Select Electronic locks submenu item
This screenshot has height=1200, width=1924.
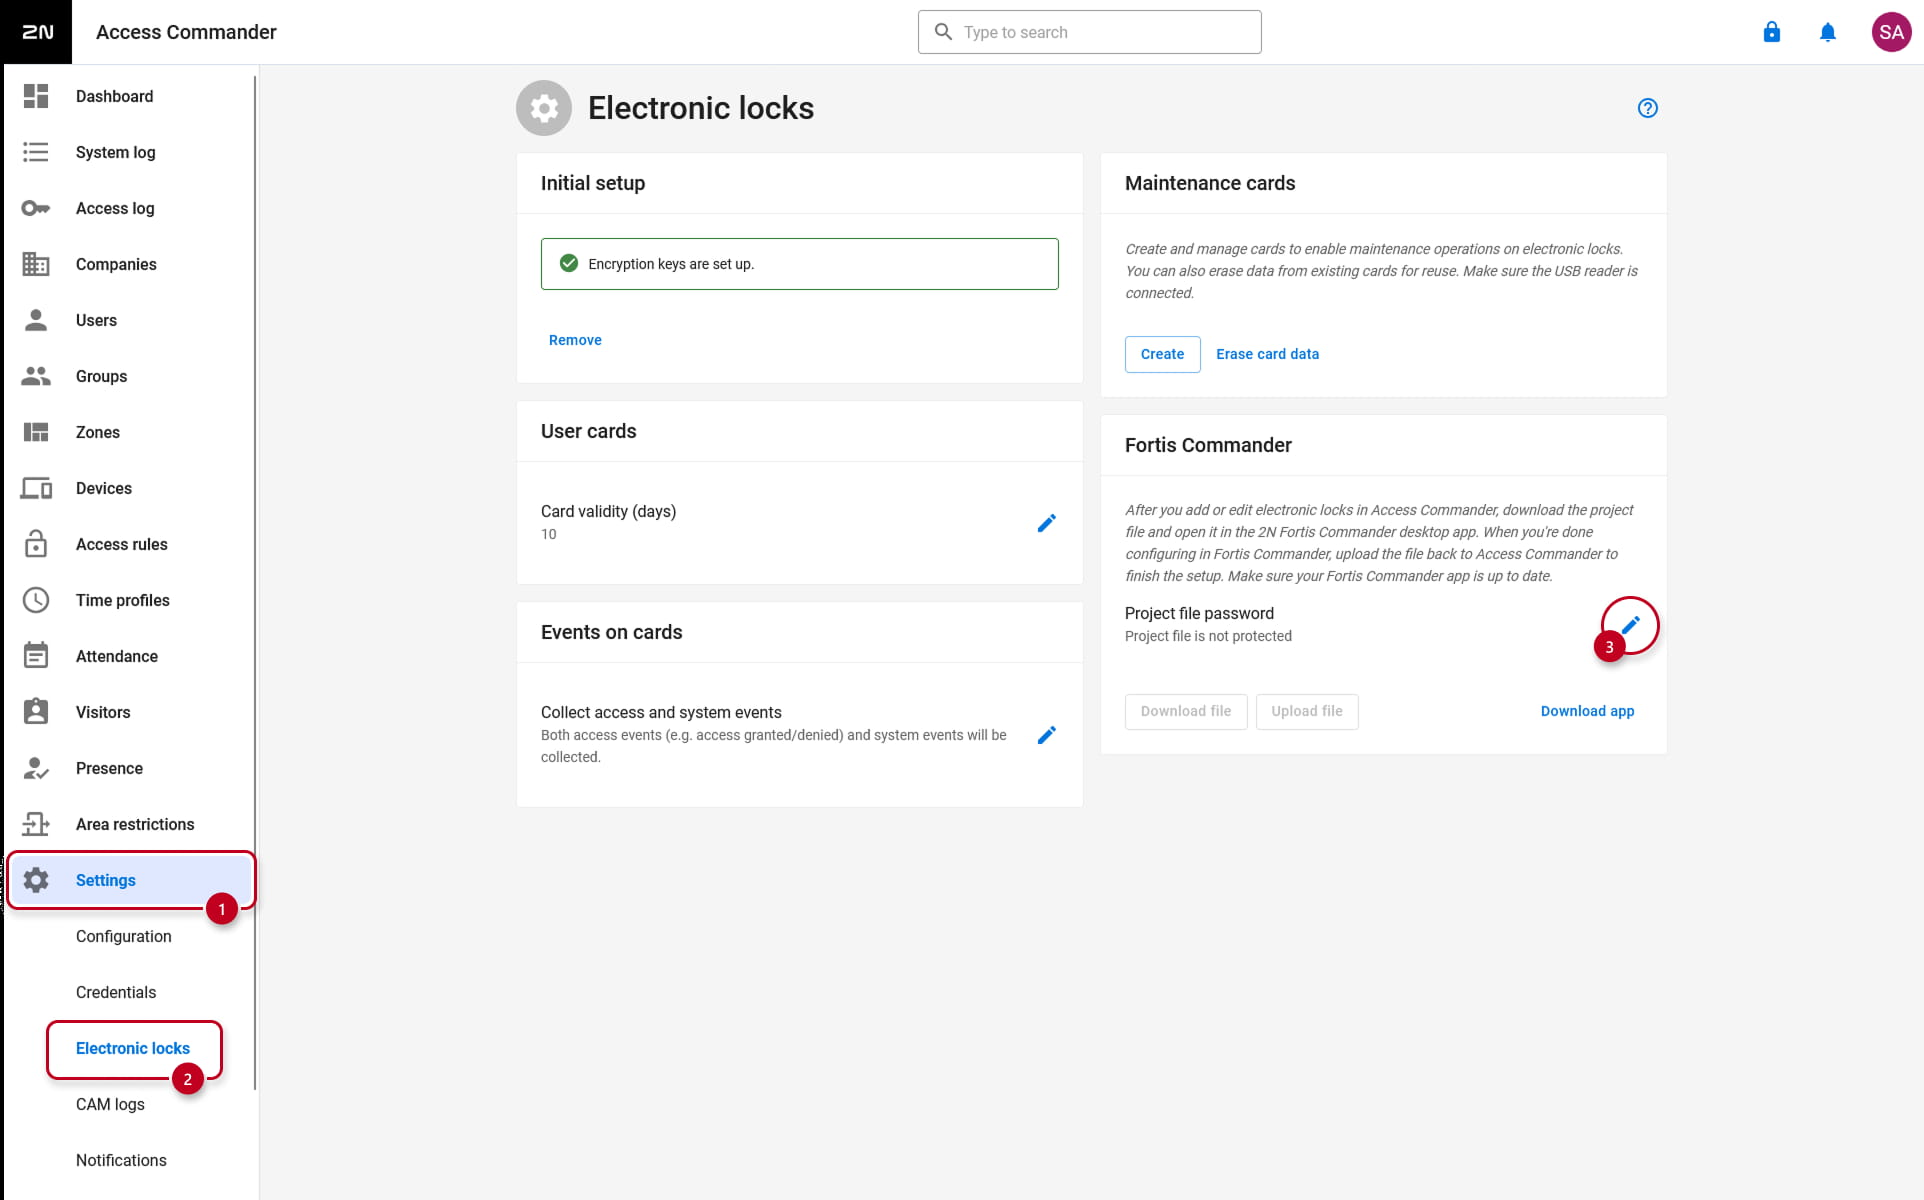[x=133, y=1048]
